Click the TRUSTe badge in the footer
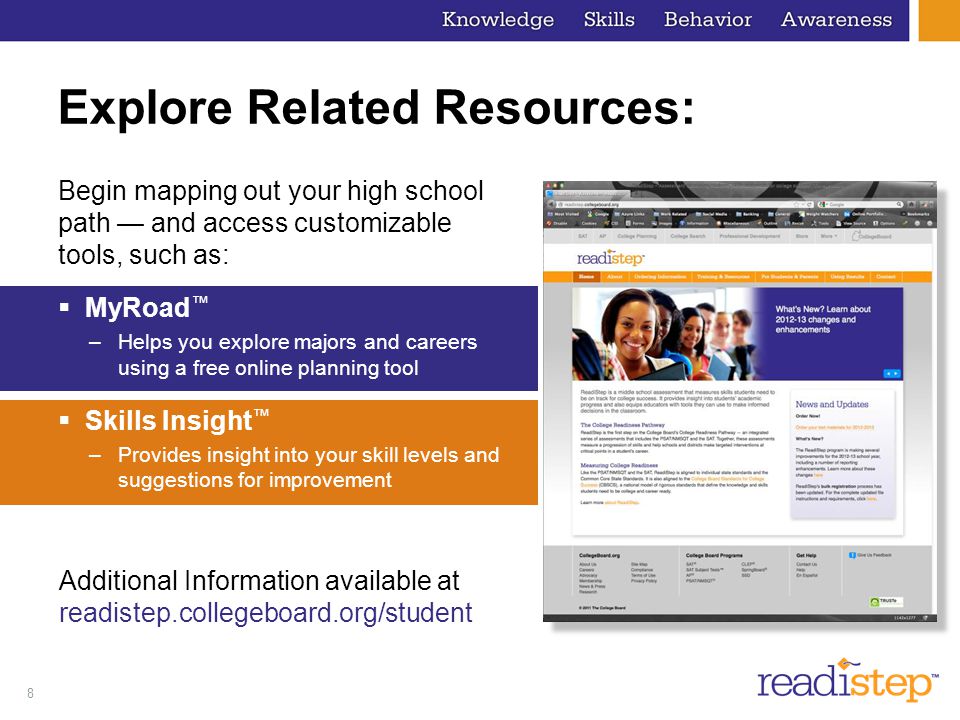This screenshot has height=720, width=960. [886, 602]
